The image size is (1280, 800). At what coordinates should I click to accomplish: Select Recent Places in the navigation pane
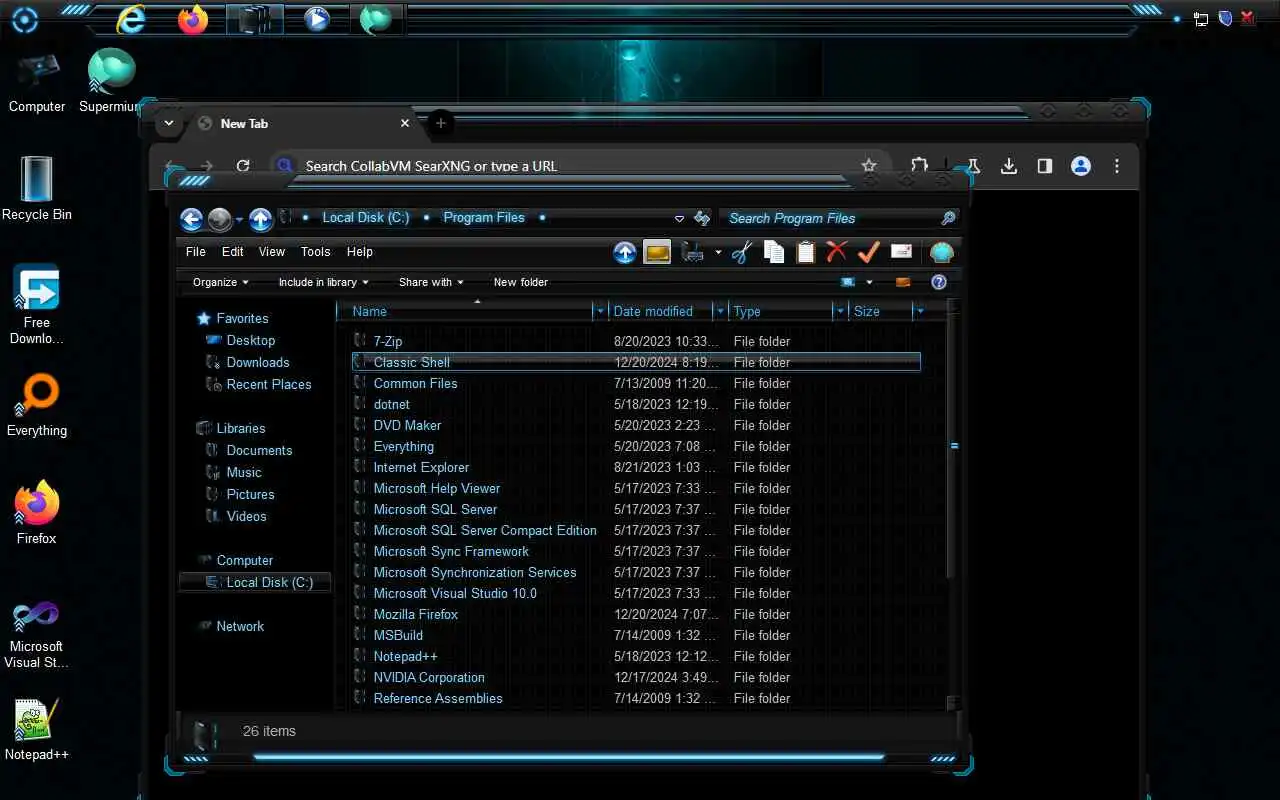coord(268,384)
